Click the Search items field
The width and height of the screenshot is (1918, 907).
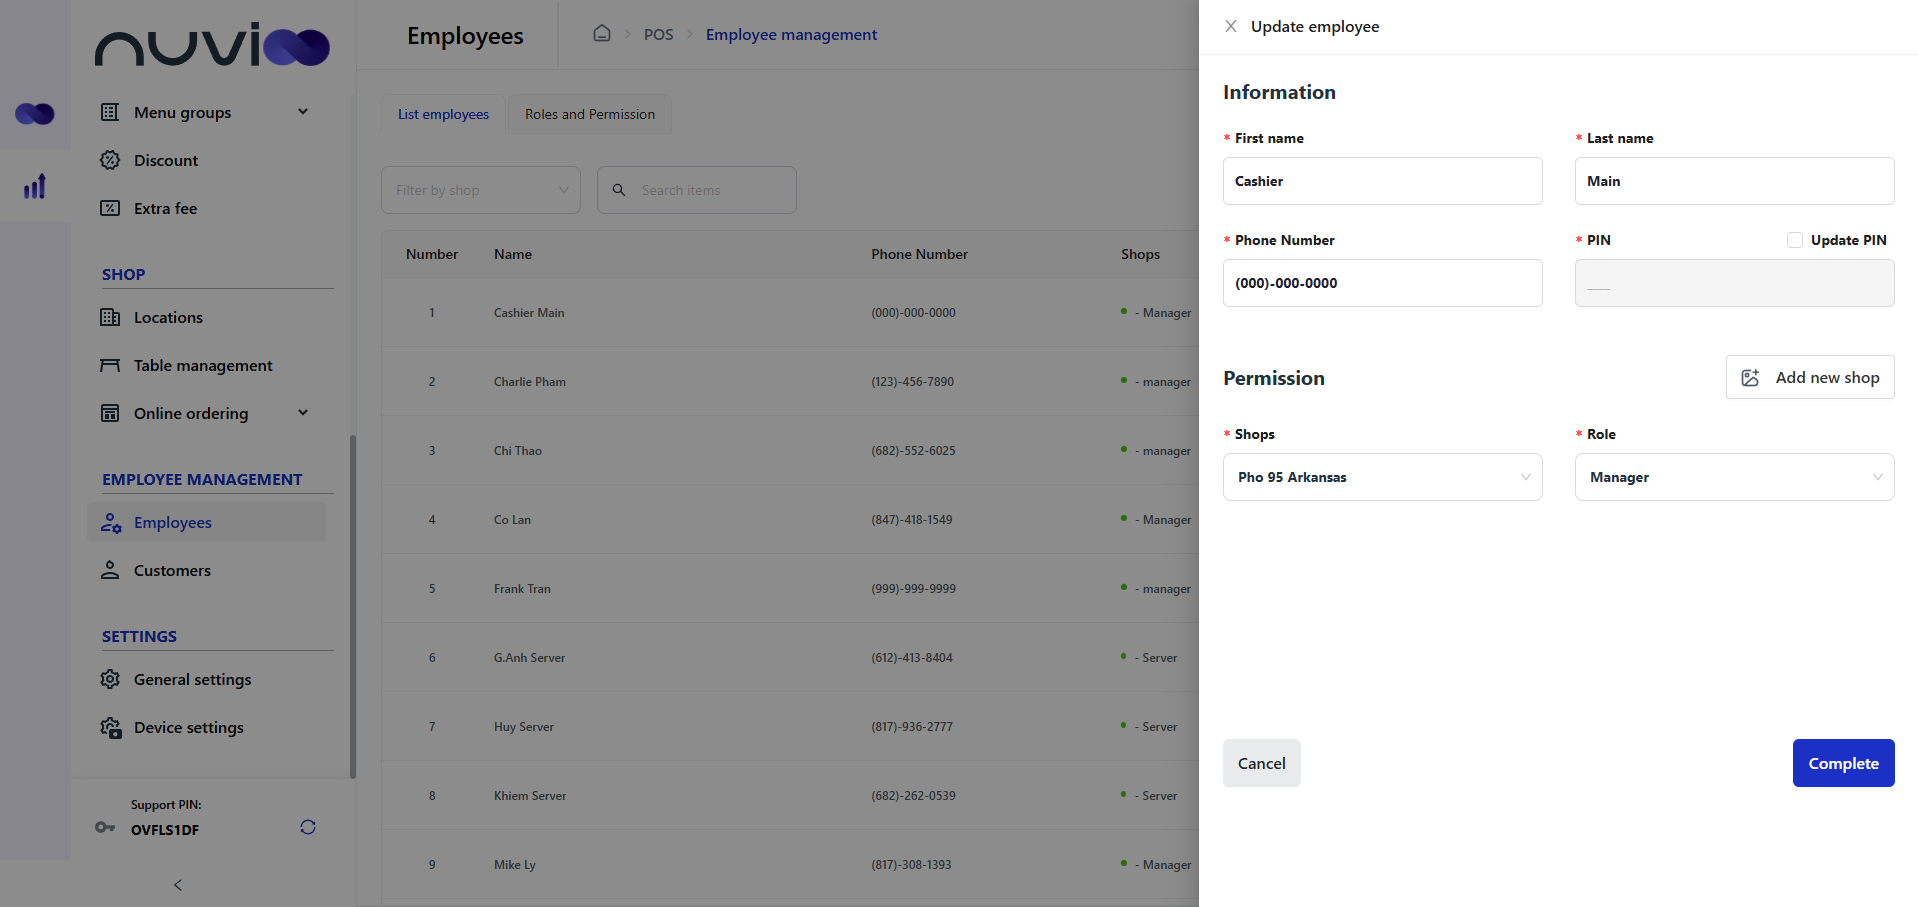click(696, 189)
